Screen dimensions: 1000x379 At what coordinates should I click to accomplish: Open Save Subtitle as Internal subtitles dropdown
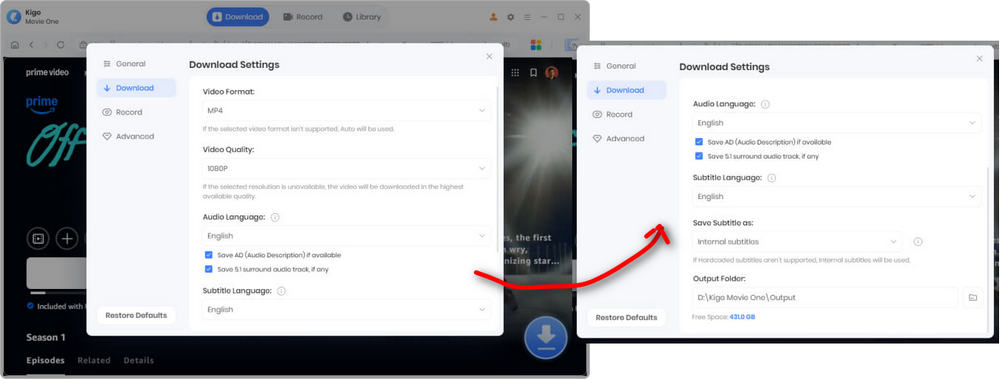pos(798,242)
